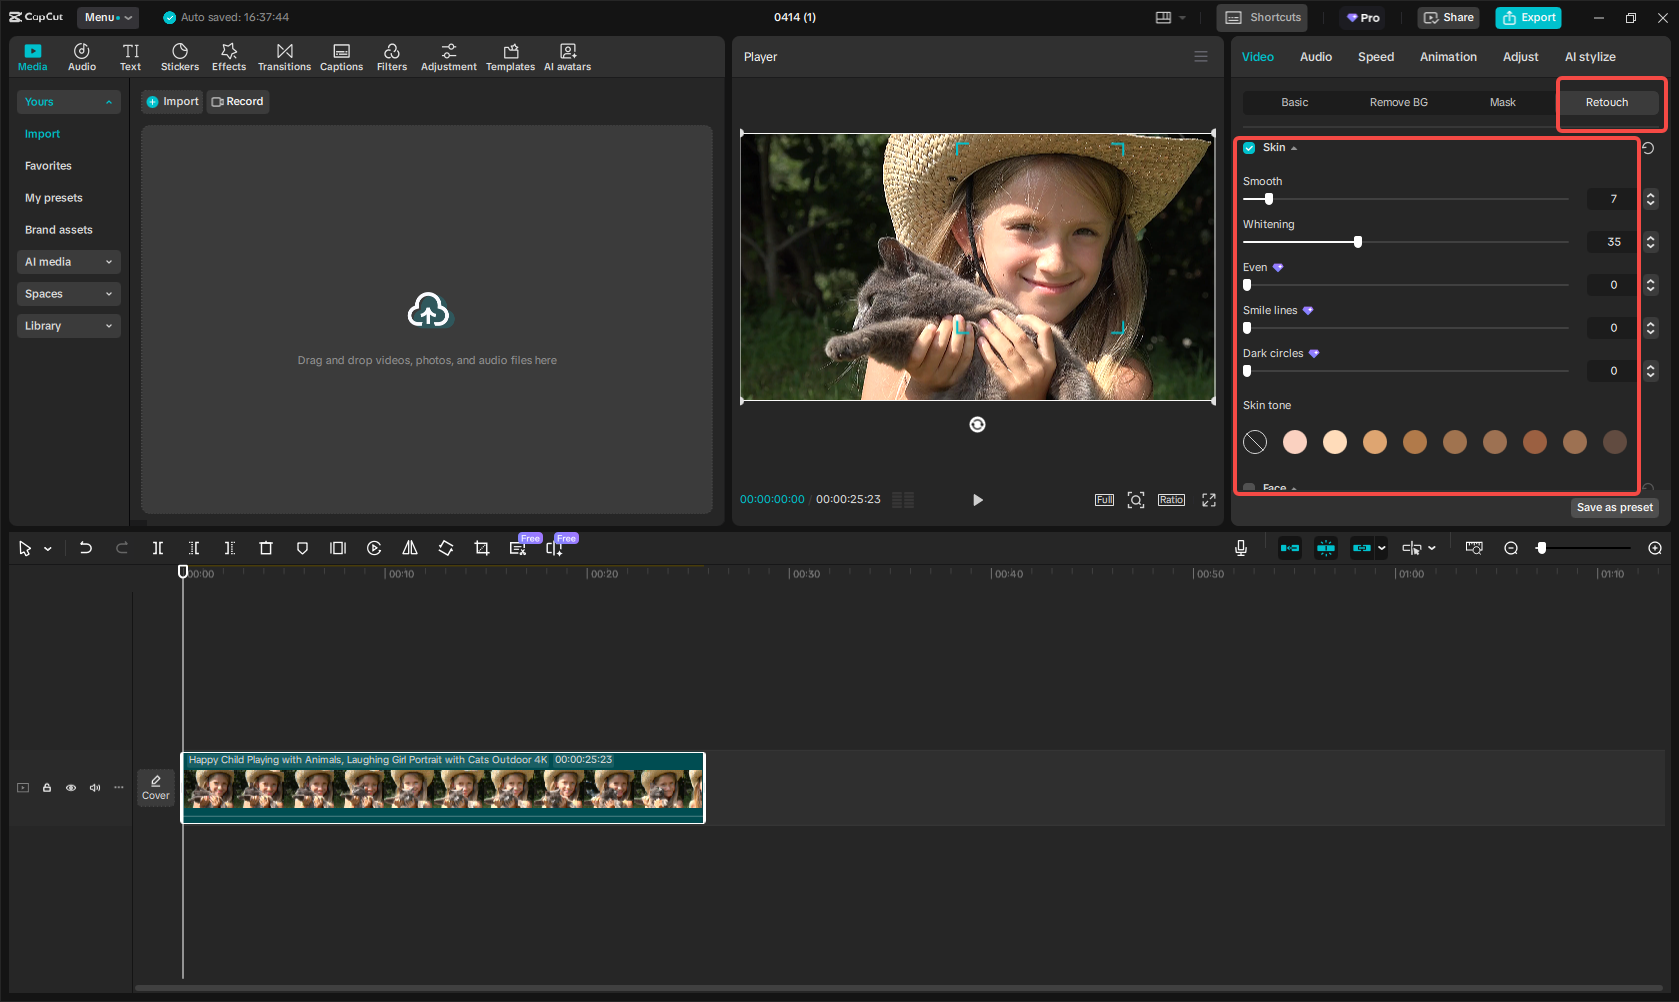
Task: Expand the Library section
Action: (68, 326)
